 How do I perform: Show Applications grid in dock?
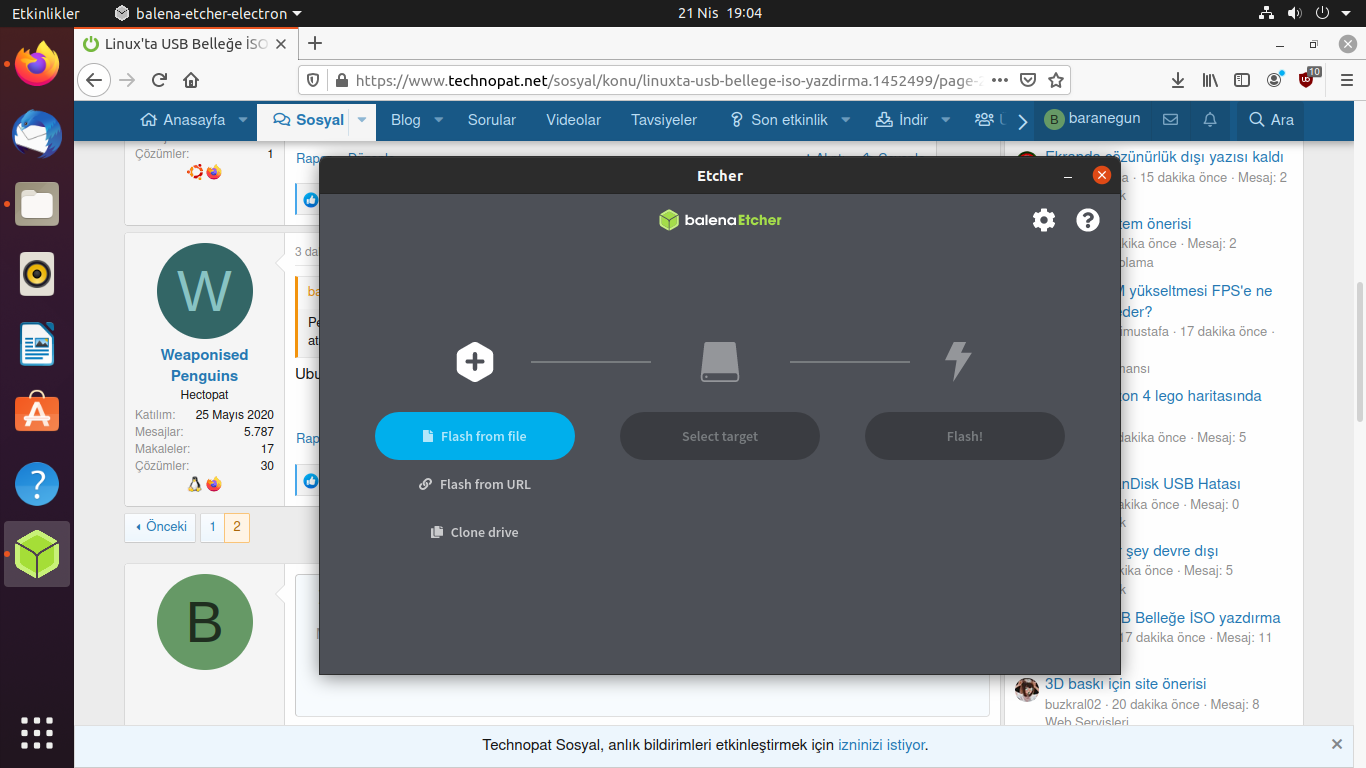click(37, 733)
